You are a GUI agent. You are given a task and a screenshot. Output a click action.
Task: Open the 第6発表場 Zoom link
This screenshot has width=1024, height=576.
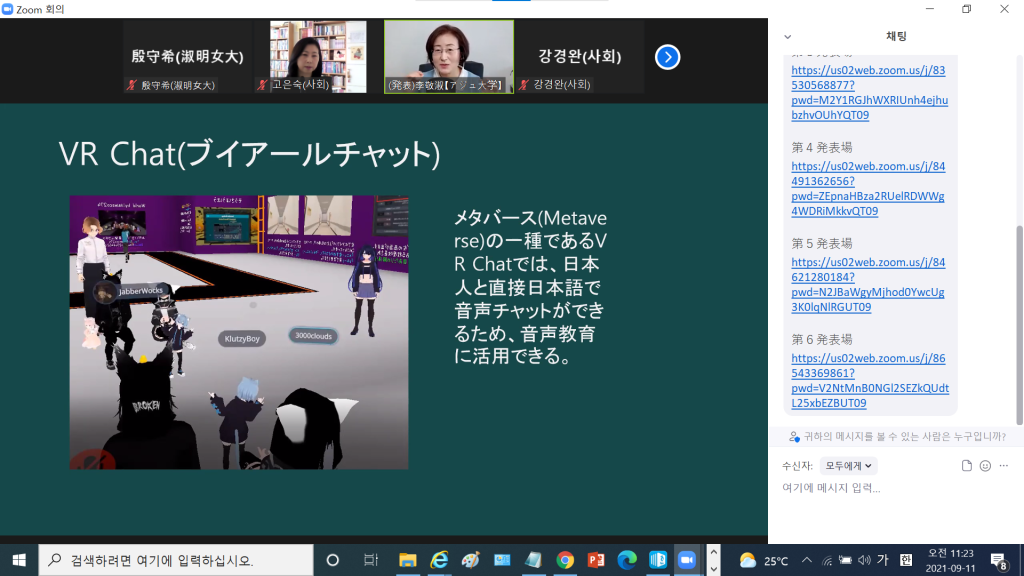[x=870, y=381]
